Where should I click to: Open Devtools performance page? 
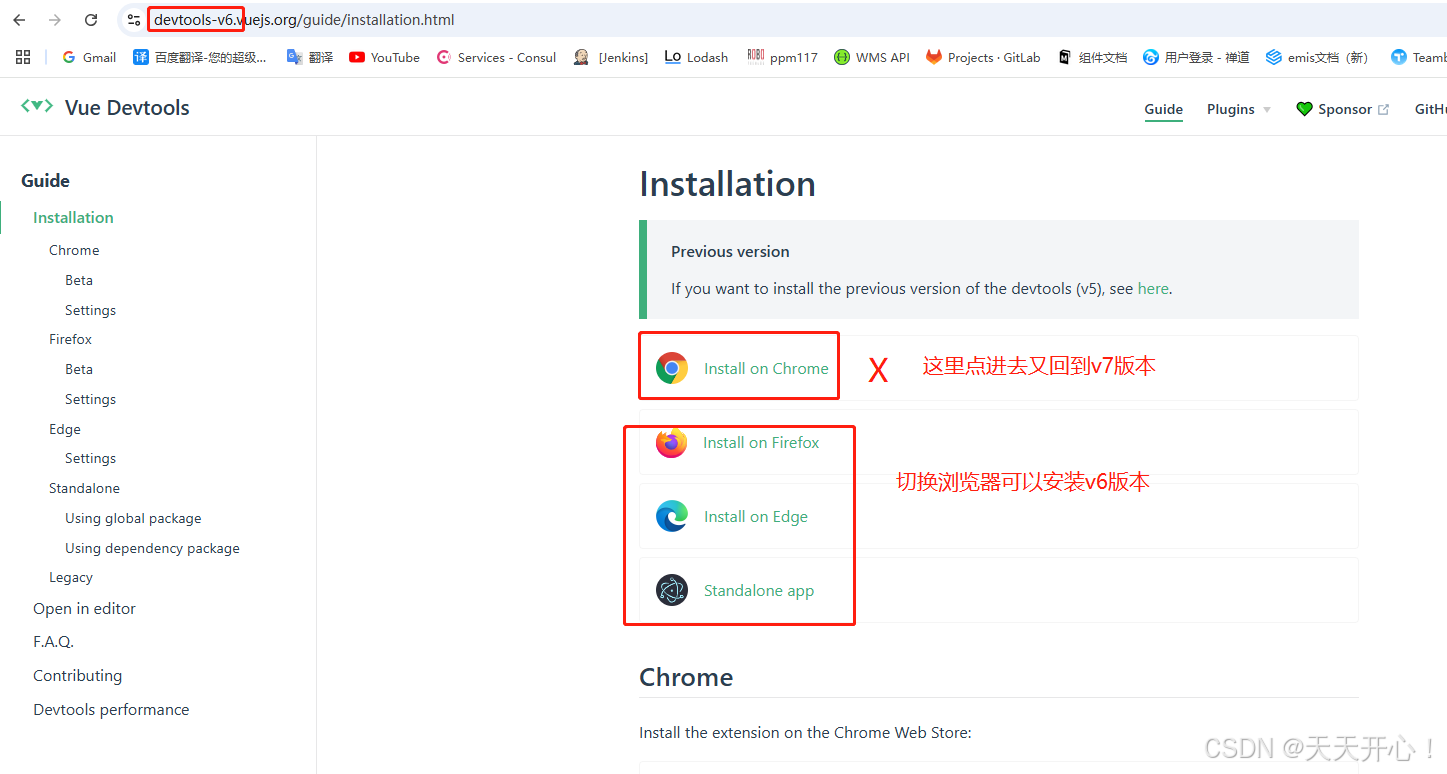pyautogui.click(x=111, y=709)
